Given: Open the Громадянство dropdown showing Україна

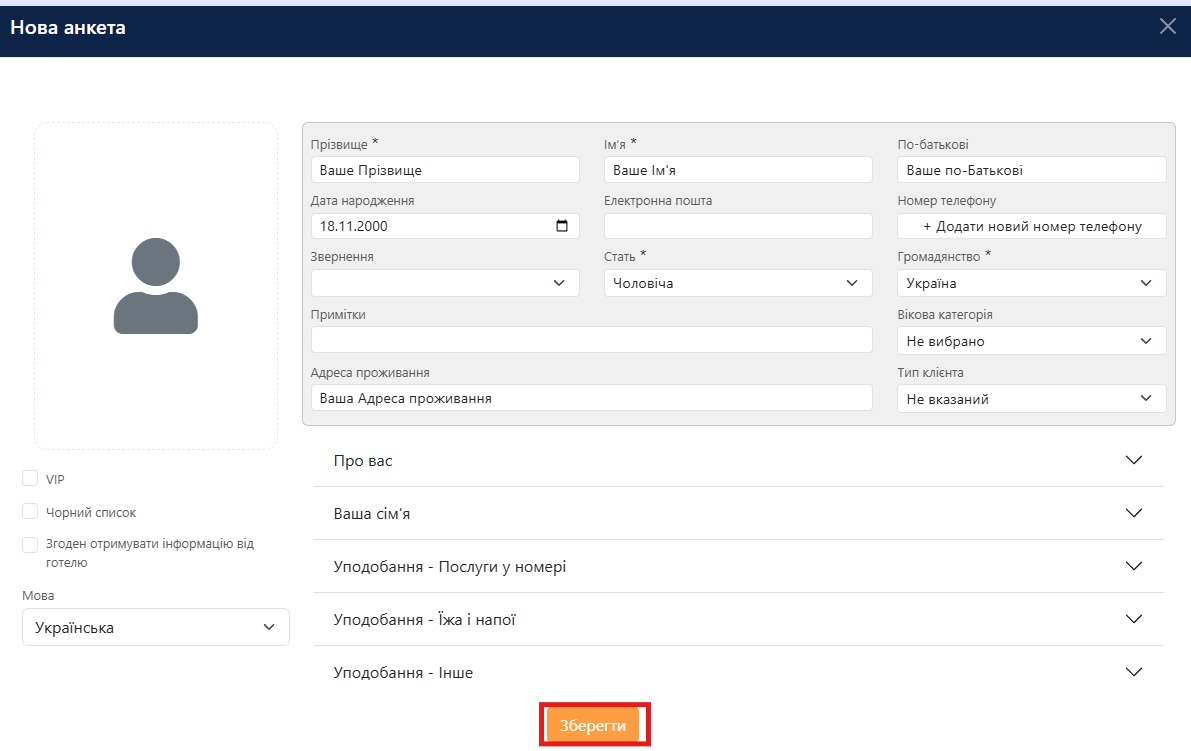Looking at the screenshot, I should (1031, 283).
